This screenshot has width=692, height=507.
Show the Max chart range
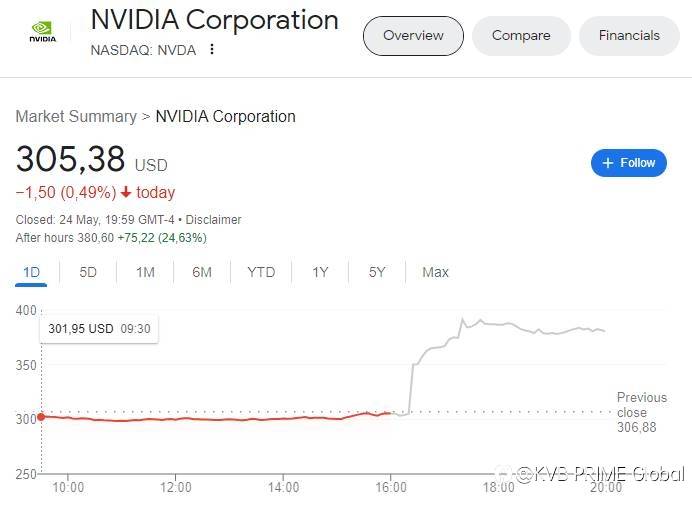tap(435, 272)
